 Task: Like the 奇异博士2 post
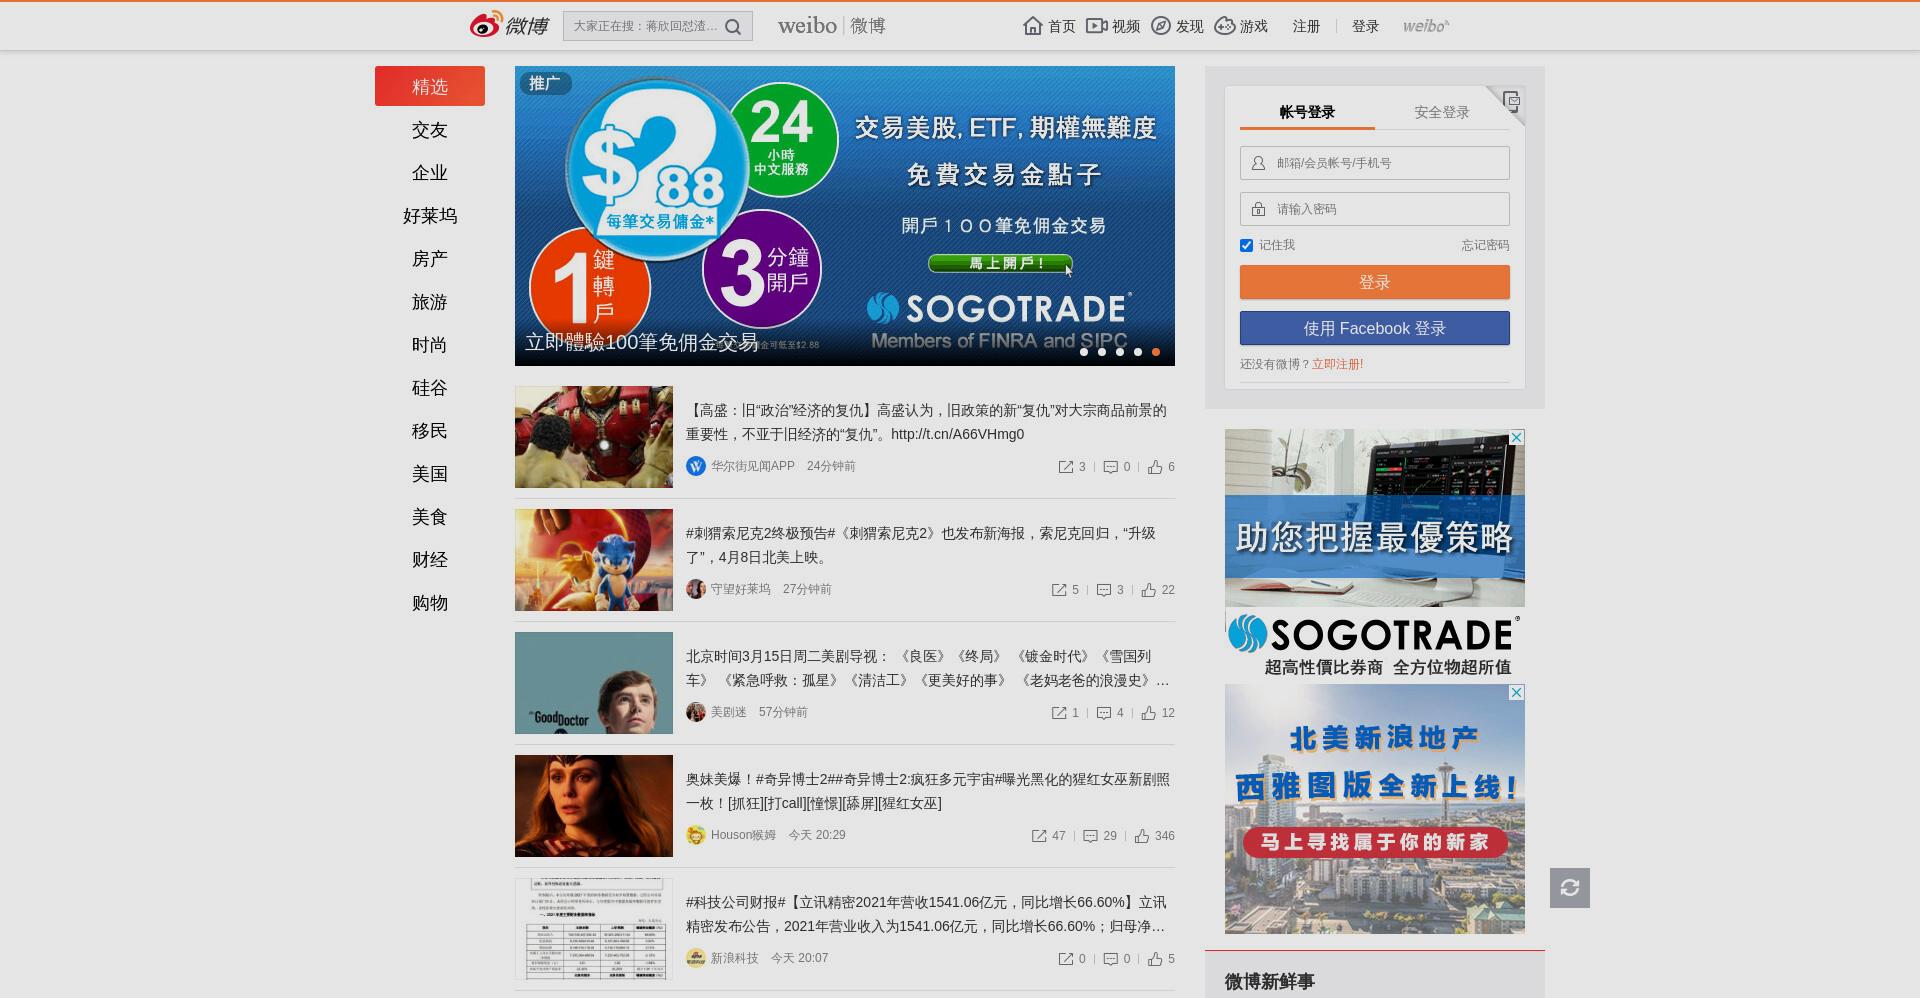[1142, 836]
